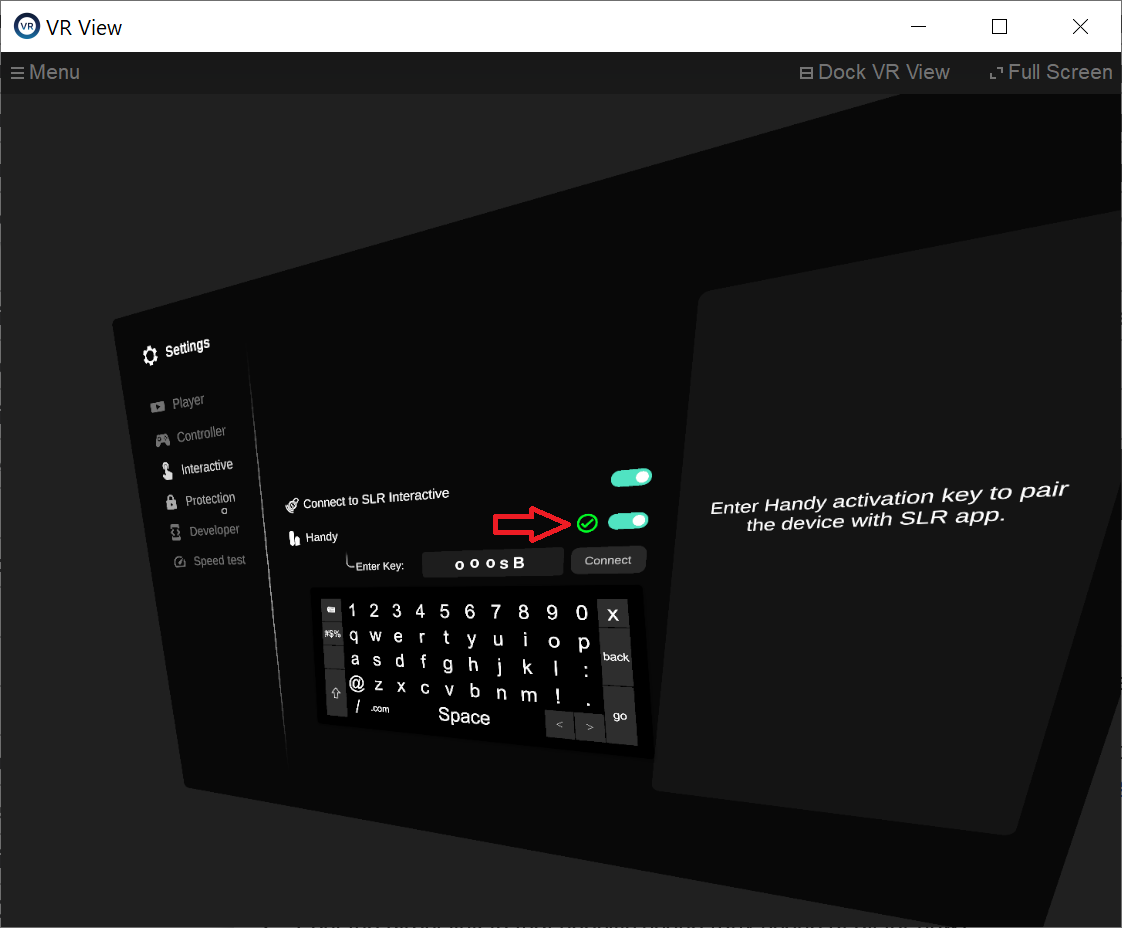Open the Menu hamburger in top bar
The image size is (1122, 928).
tap(45, 72)
